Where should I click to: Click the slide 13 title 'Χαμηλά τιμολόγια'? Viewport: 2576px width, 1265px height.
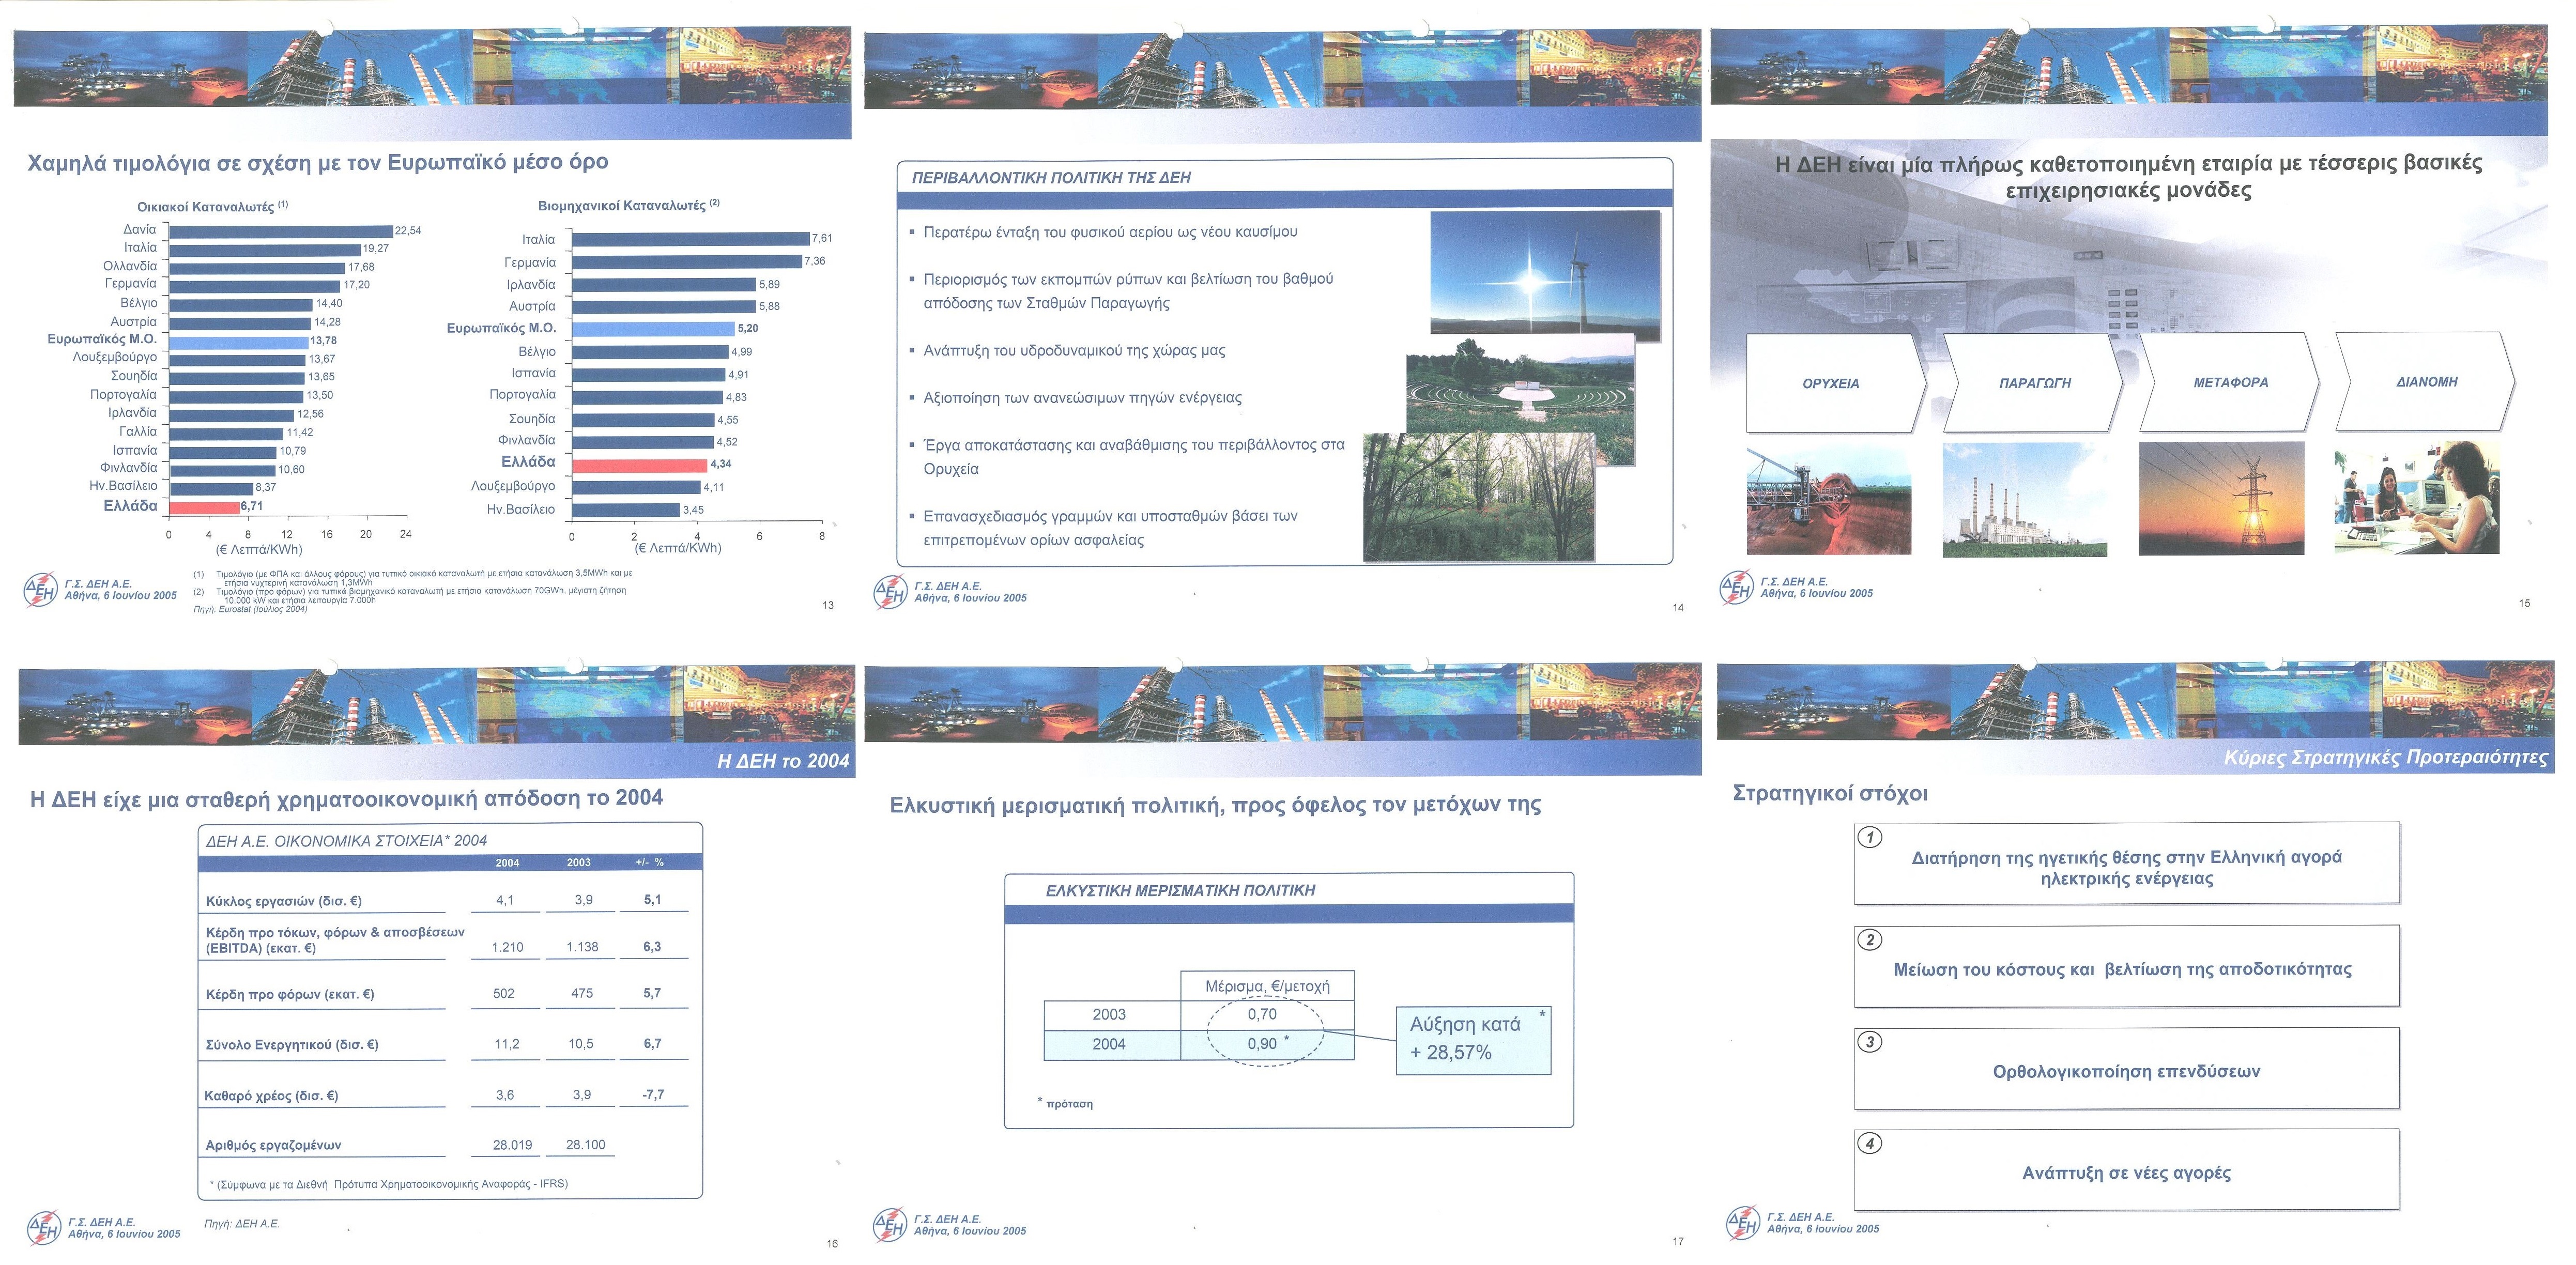tap(318, 162)
